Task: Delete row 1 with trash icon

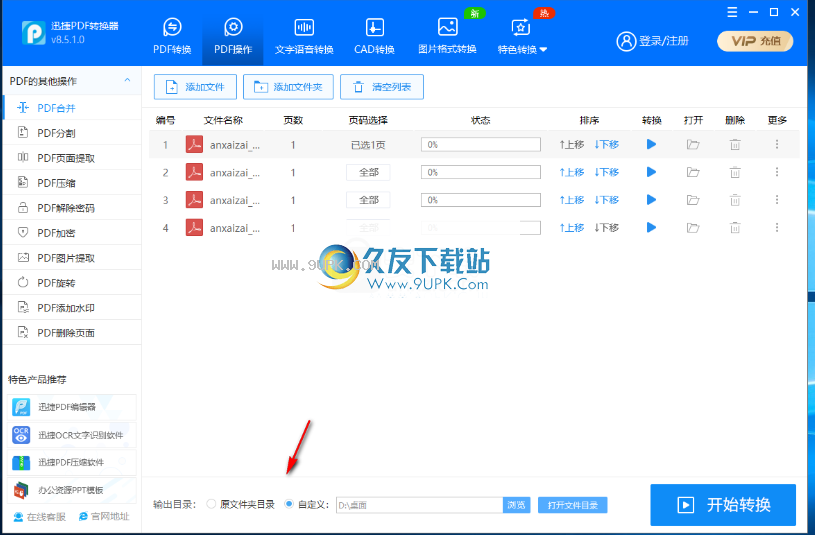Action: [x=735, y=144]
